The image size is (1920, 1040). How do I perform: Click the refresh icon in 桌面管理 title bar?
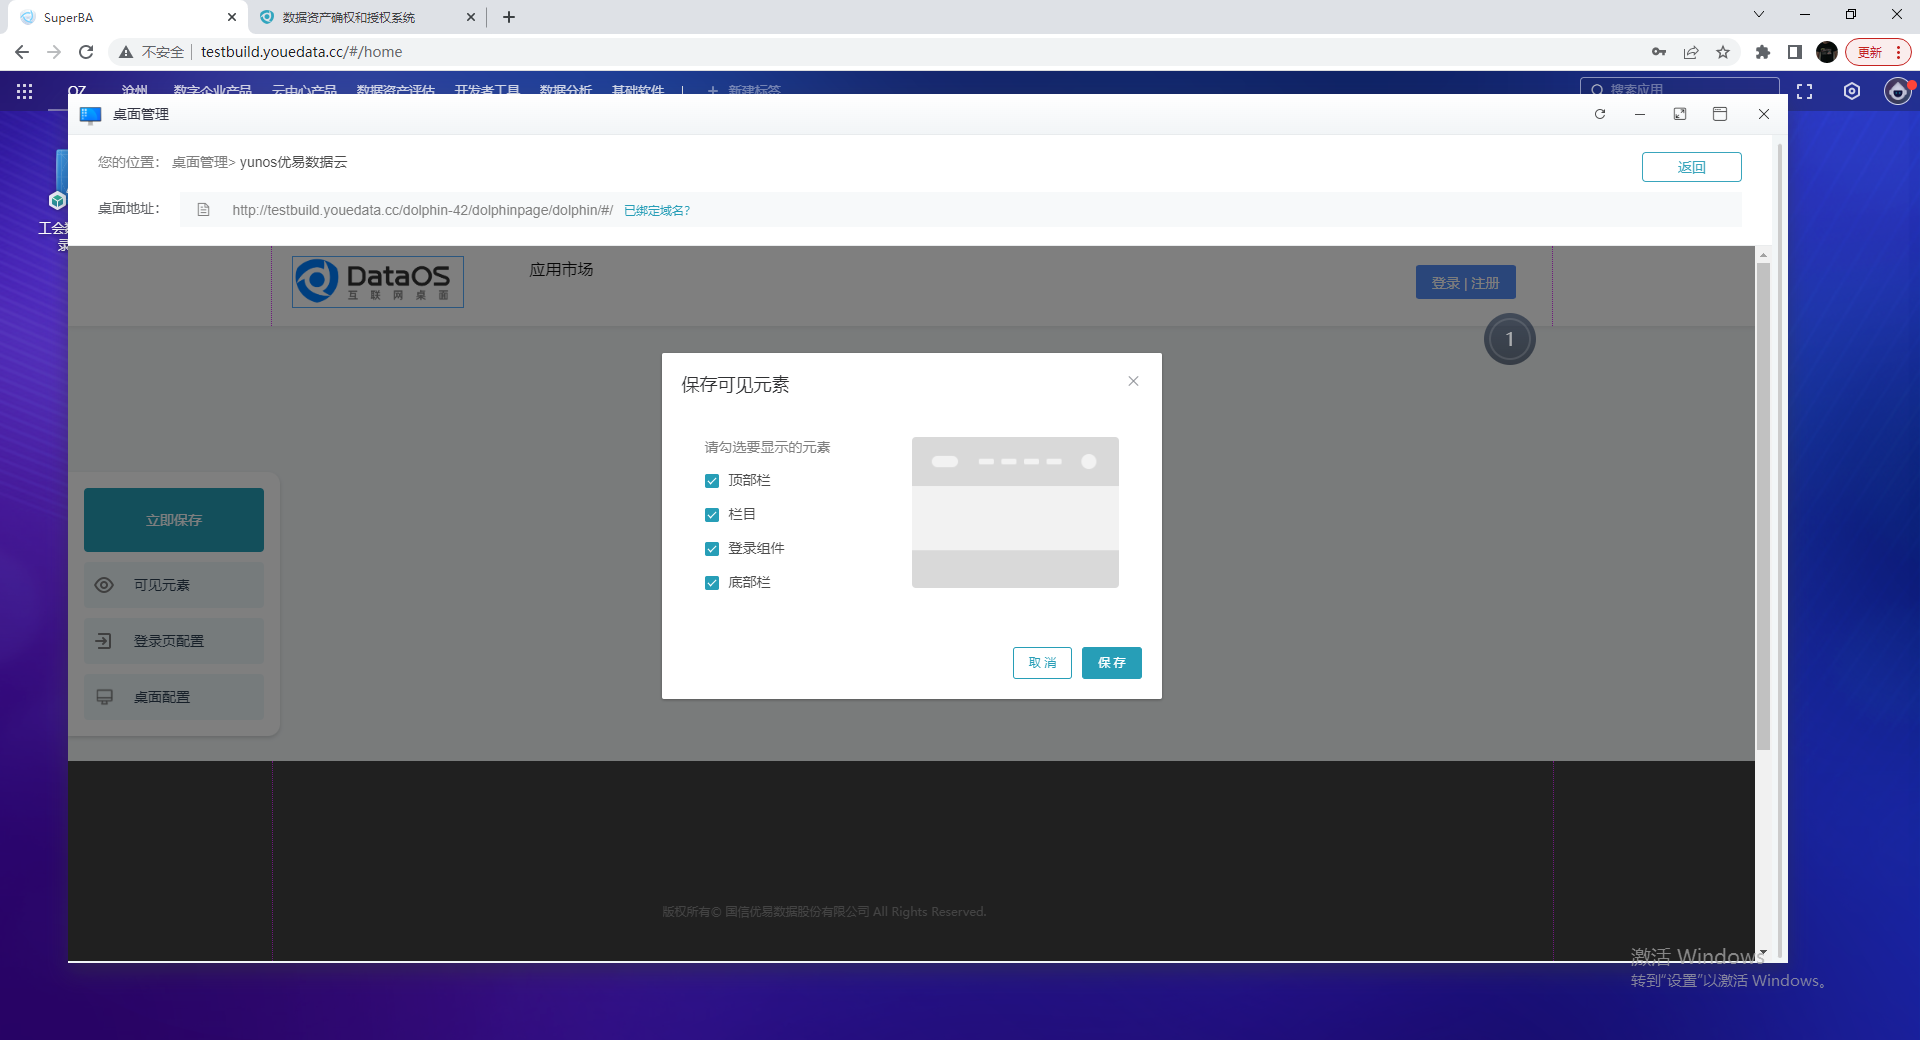[x=1600, y=114]
